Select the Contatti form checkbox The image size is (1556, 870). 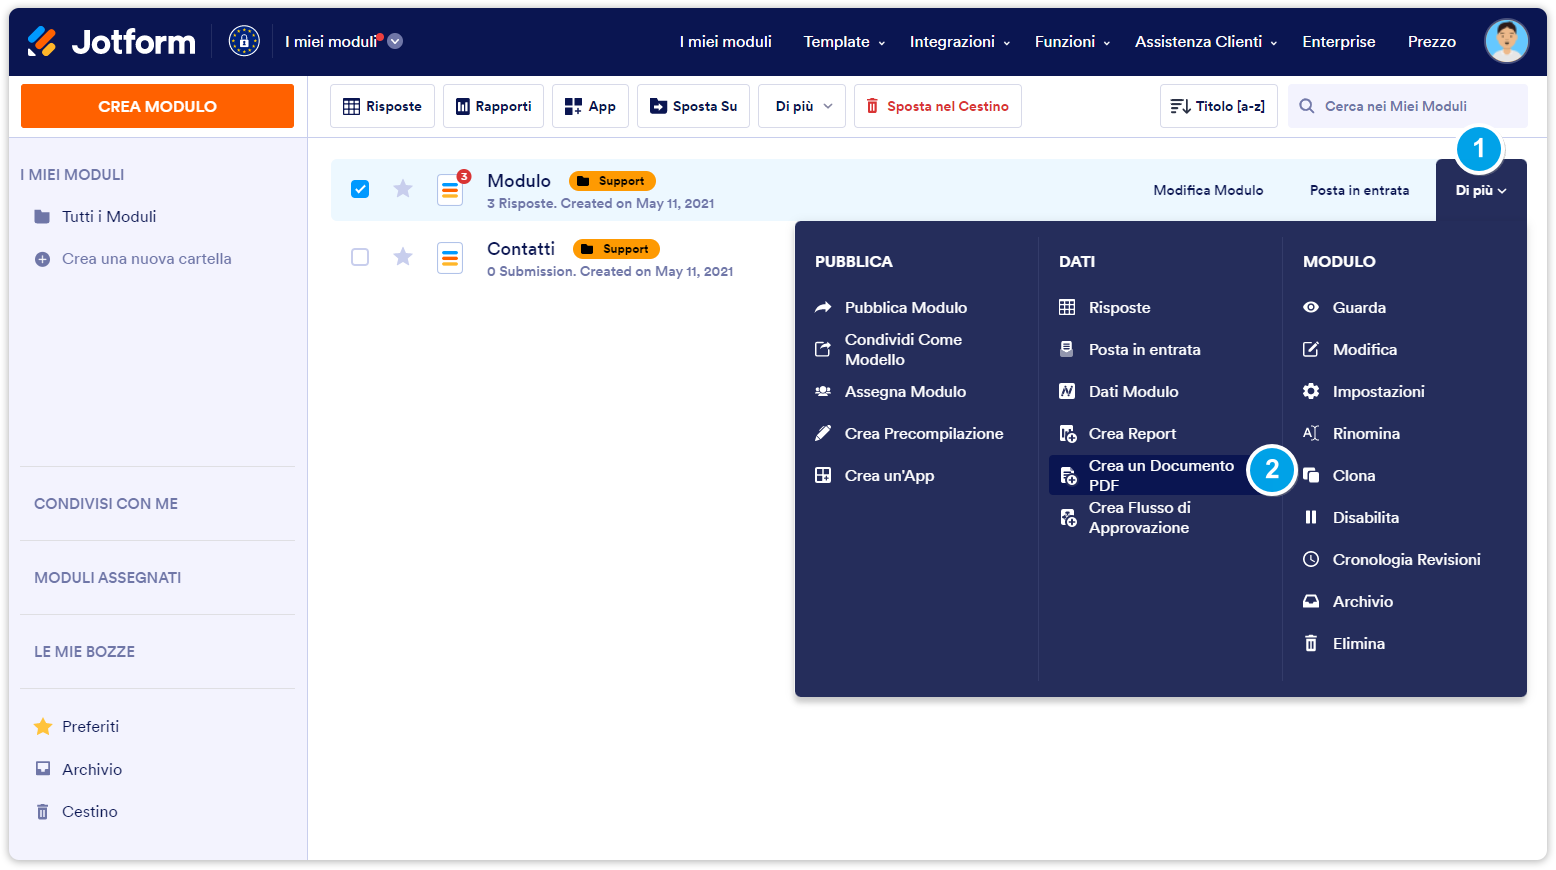pyautogui.click(x=360, y=257)
